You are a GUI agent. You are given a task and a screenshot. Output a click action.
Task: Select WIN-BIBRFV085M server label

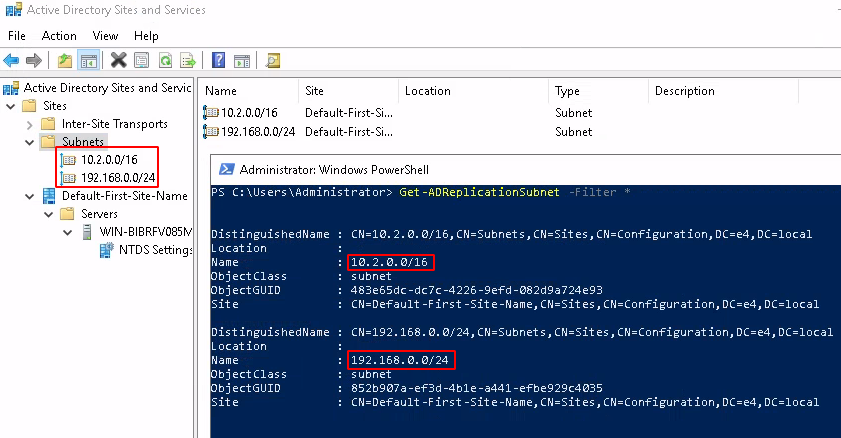tap(145, 232)
